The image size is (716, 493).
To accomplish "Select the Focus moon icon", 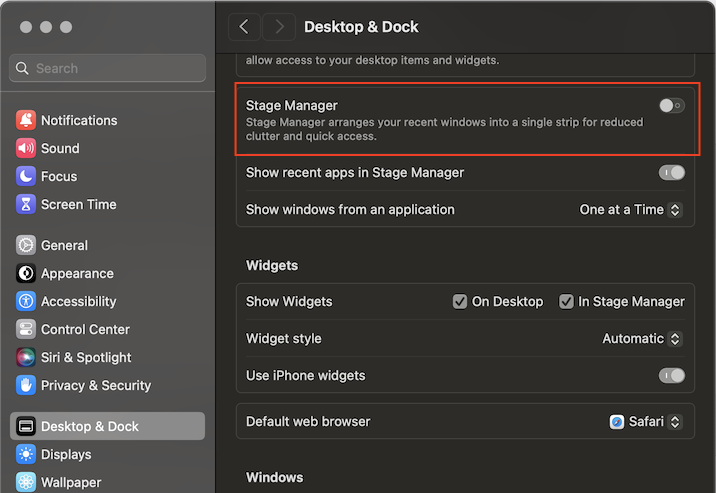I will 26,176.
